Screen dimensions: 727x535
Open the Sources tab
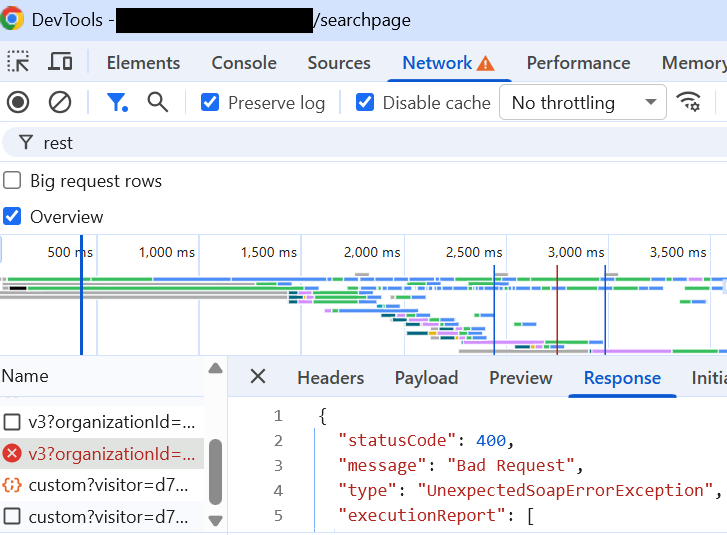point(339,63)
